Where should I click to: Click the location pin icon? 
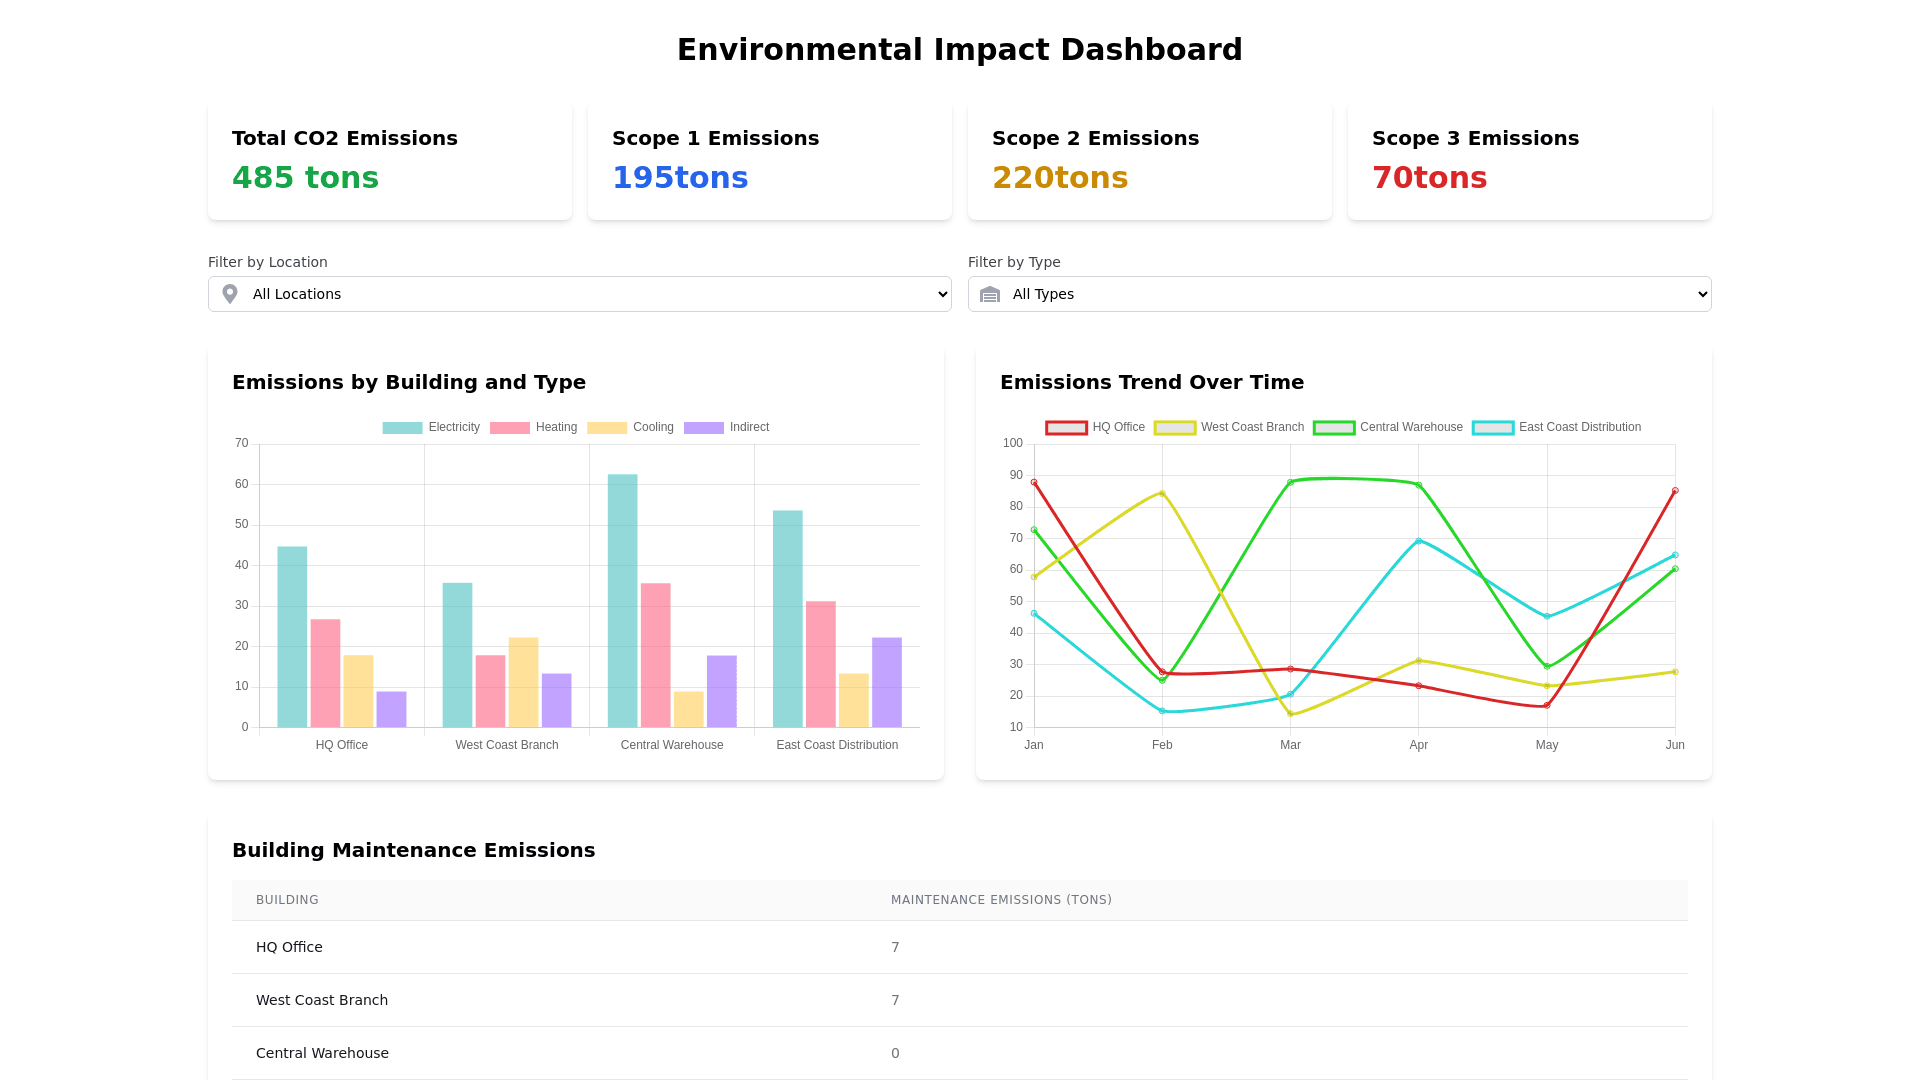pyautogui.click(x=230, y=294)
